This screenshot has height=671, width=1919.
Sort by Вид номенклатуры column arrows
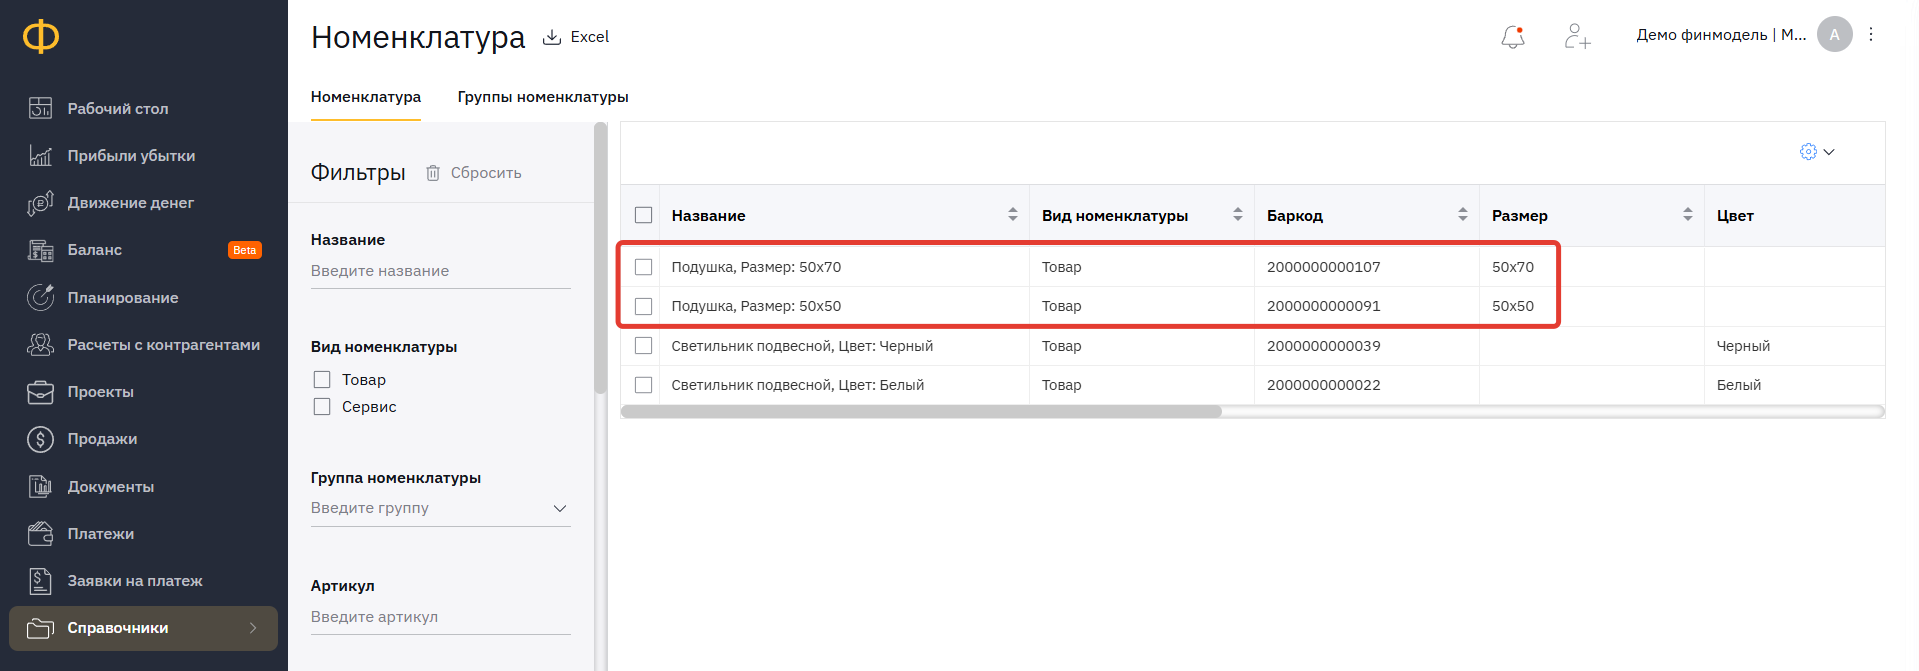pyautogui.click(x=1237, y=215)
